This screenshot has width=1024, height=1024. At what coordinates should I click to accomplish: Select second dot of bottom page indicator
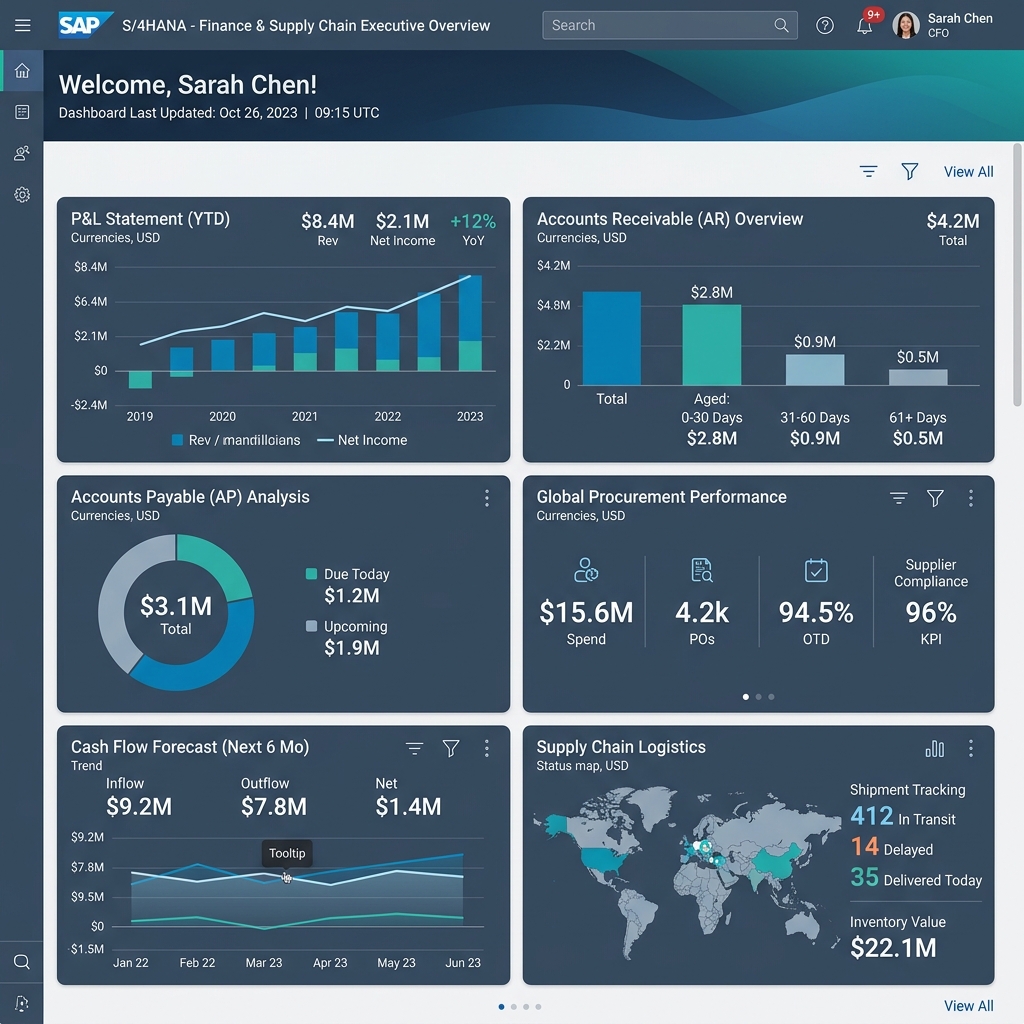tap(513, 1006)
